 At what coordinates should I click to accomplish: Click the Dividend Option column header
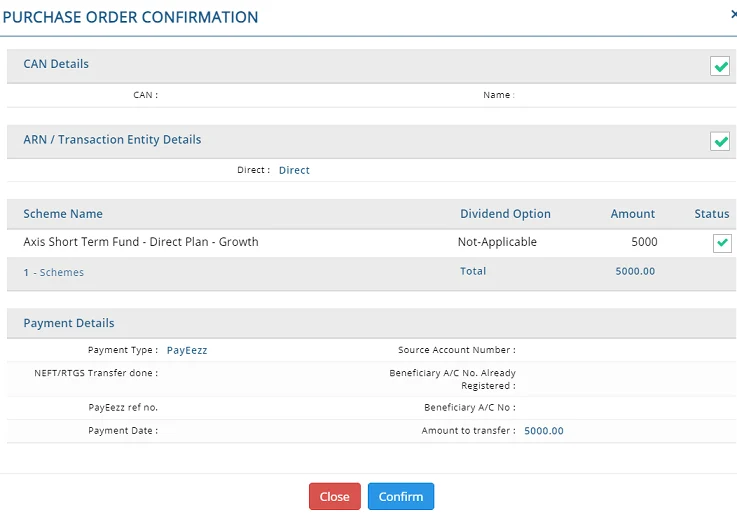coord(505,214)
